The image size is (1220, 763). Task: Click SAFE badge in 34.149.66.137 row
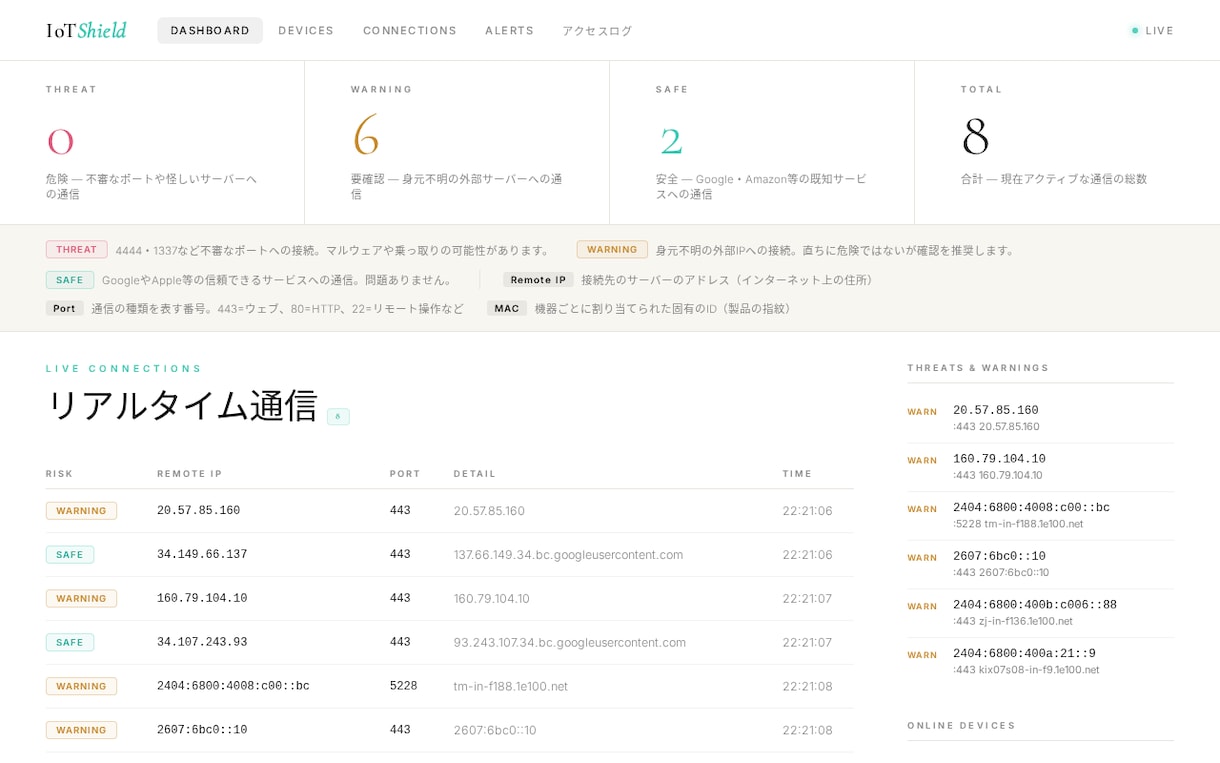coord(70,555)
